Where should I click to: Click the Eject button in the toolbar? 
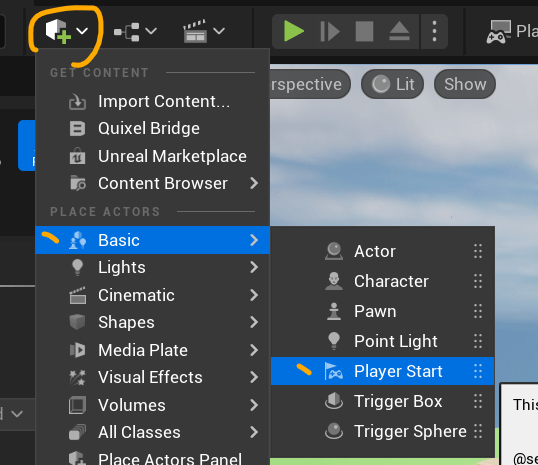[x=399, y=31]
